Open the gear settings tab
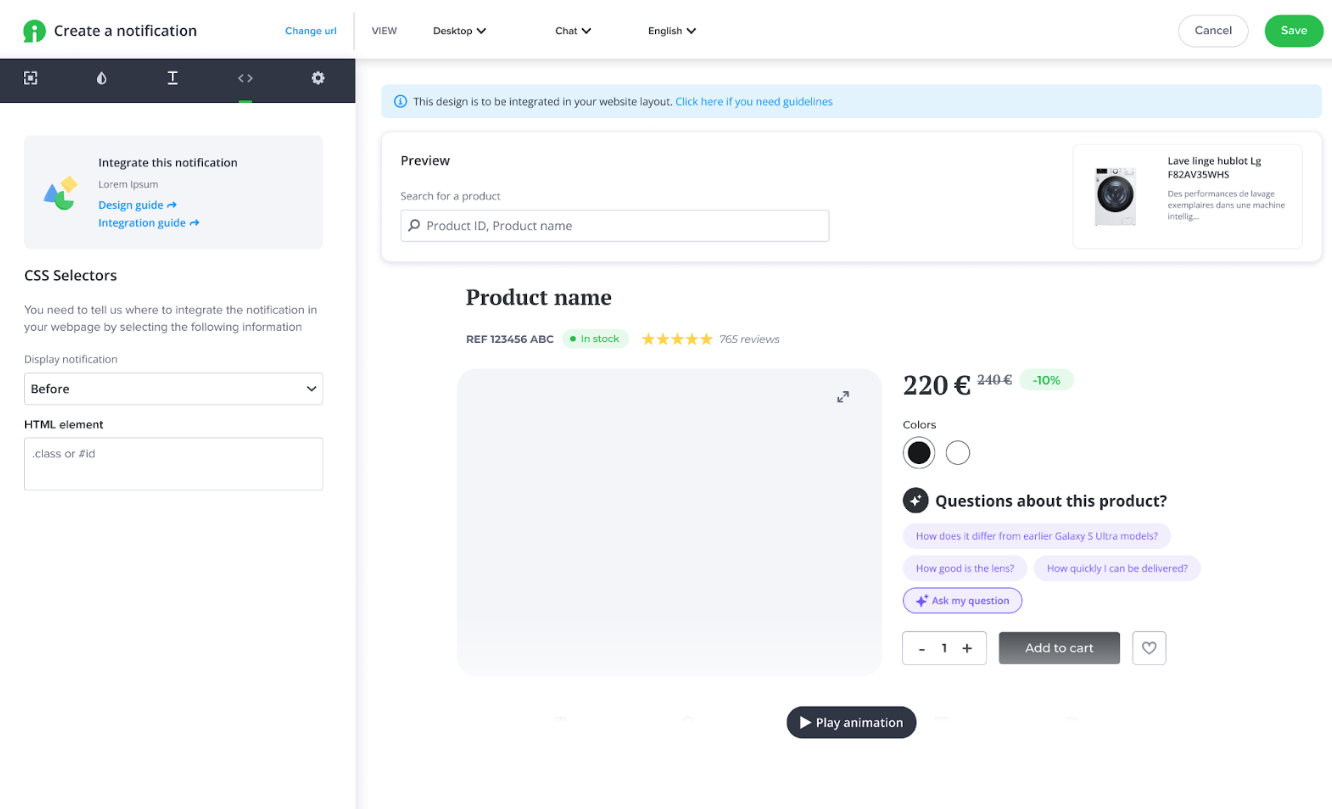The image size is (1332, 809). [x=318, y=78]
